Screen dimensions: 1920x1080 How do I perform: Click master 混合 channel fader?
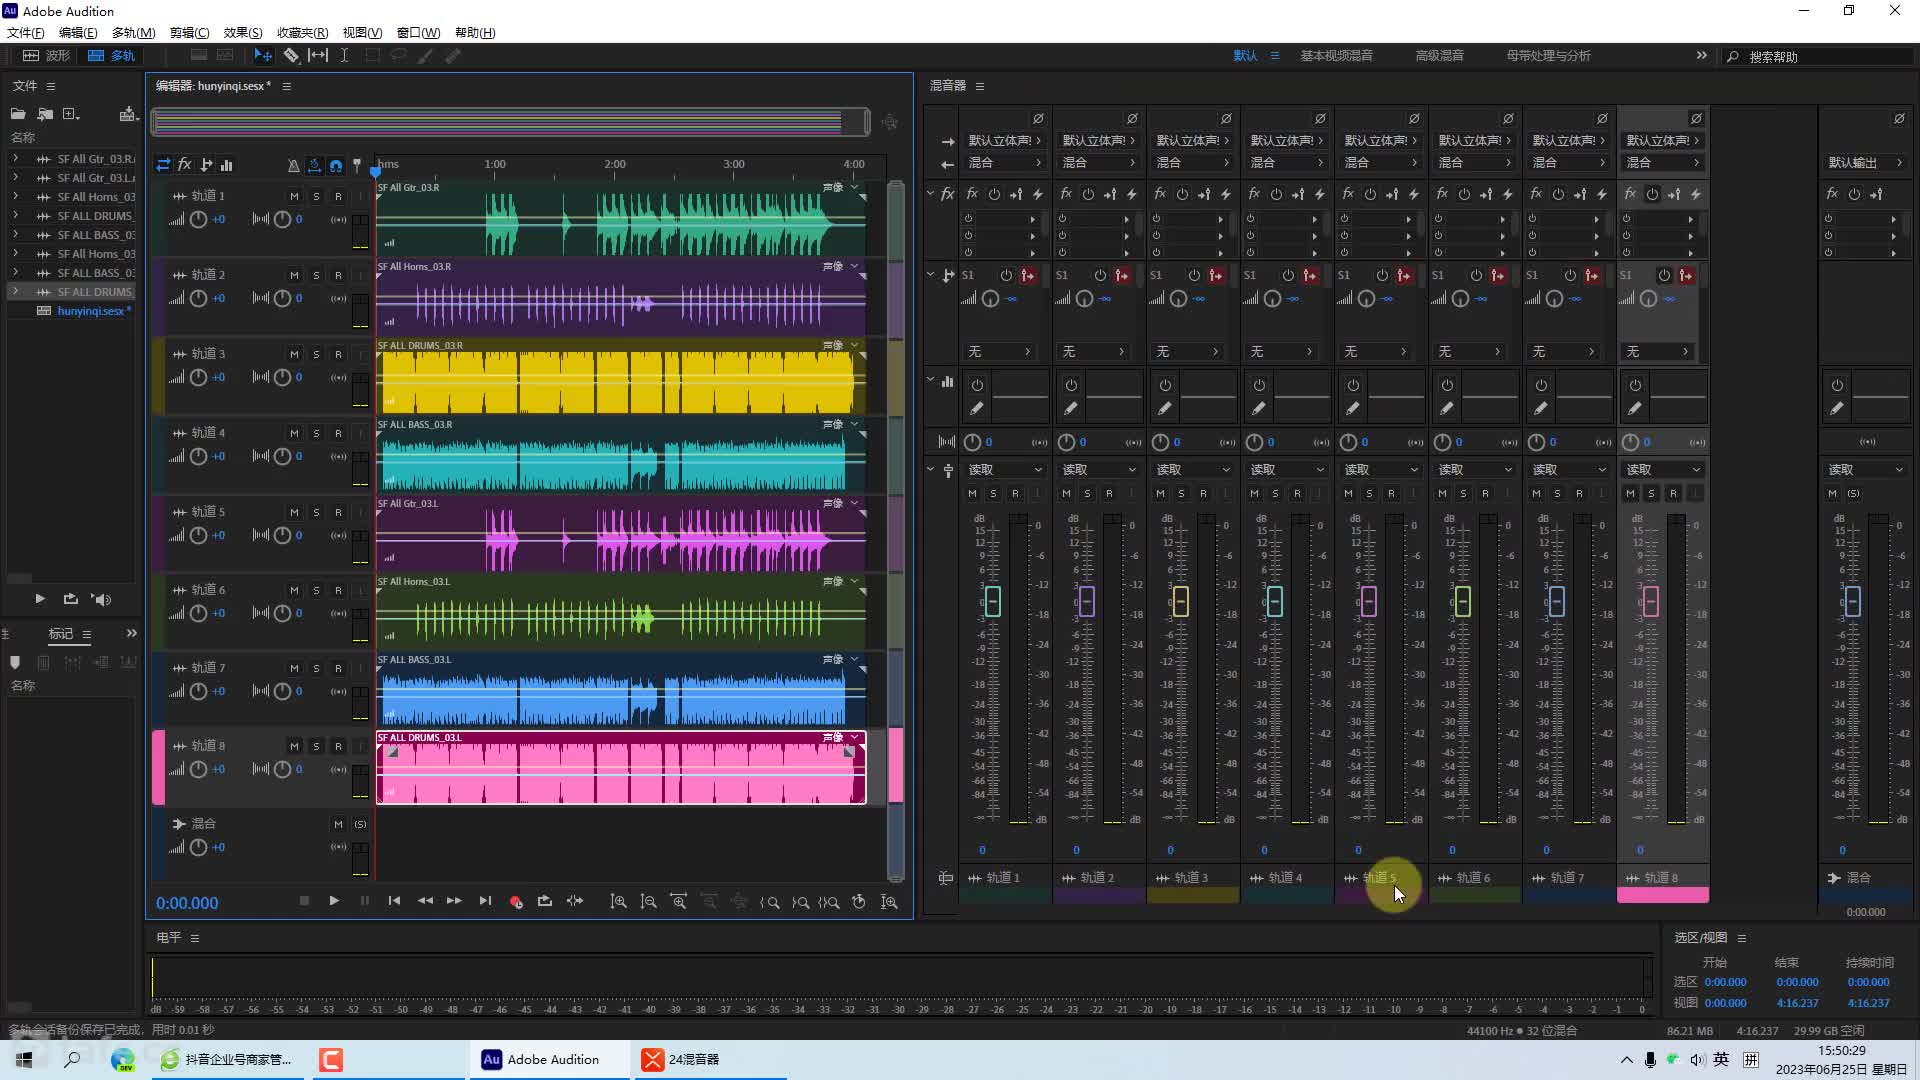1852,601
